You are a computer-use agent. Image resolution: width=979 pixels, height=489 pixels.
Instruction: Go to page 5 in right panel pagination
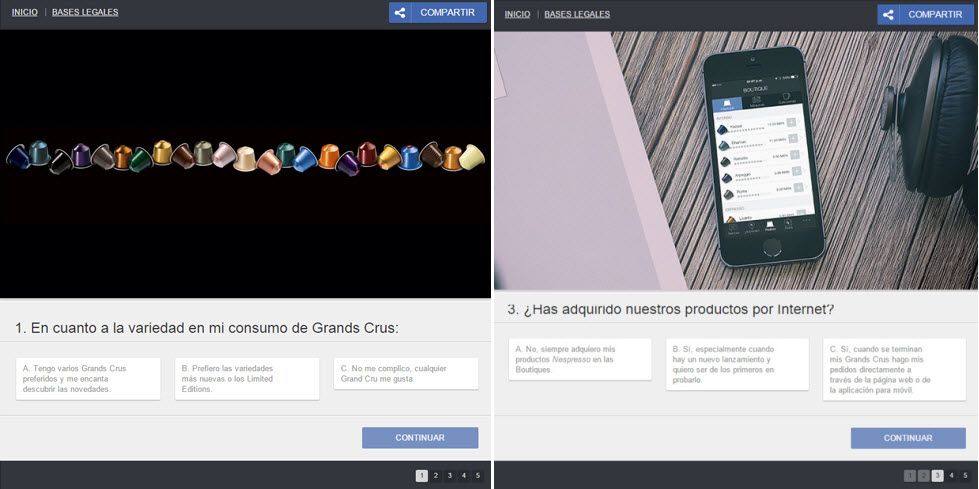coord(965,476)
